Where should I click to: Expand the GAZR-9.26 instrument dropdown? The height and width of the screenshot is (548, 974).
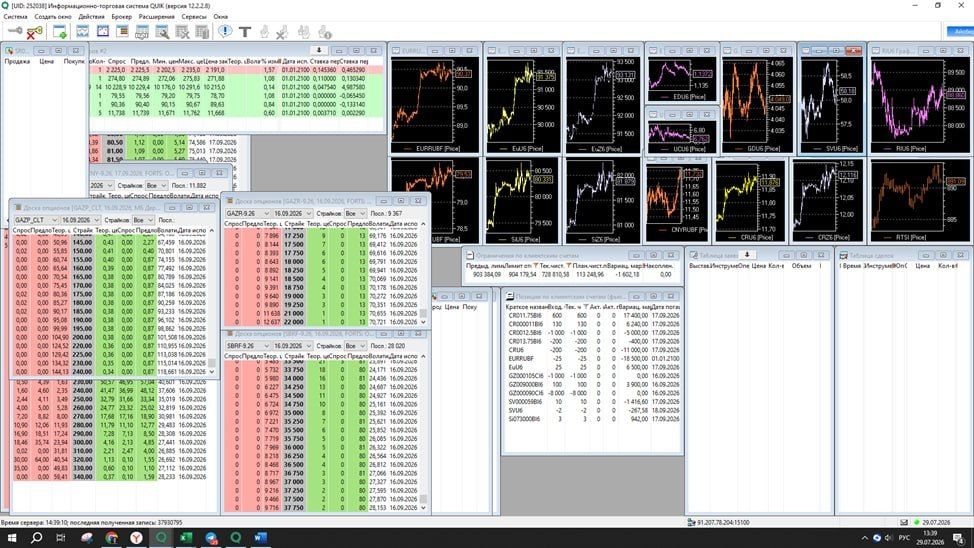coord(266,213)
